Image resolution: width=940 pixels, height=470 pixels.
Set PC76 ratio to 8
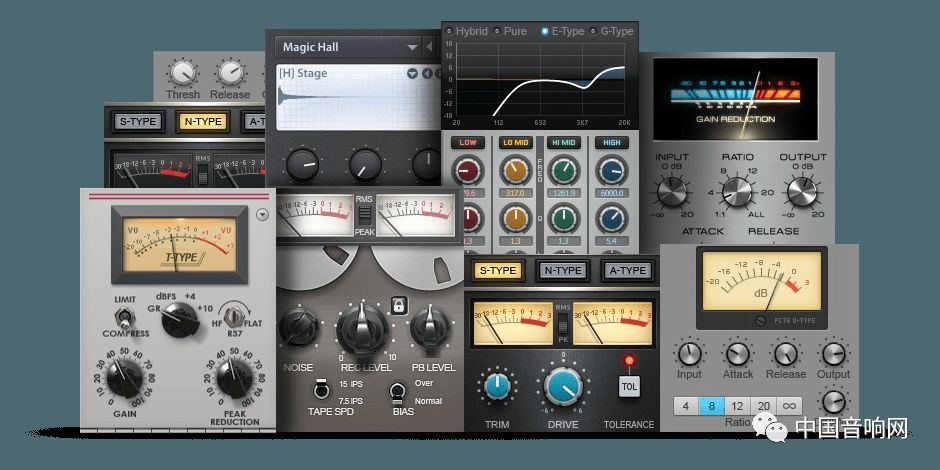coord(712,406)
